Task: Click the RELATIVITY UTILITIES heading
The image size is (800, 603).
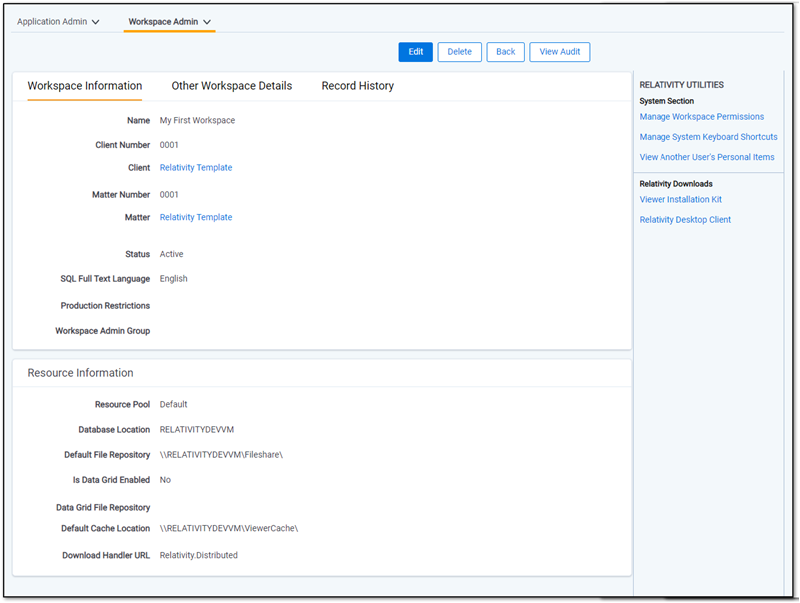Action: [x=682, y=85]
